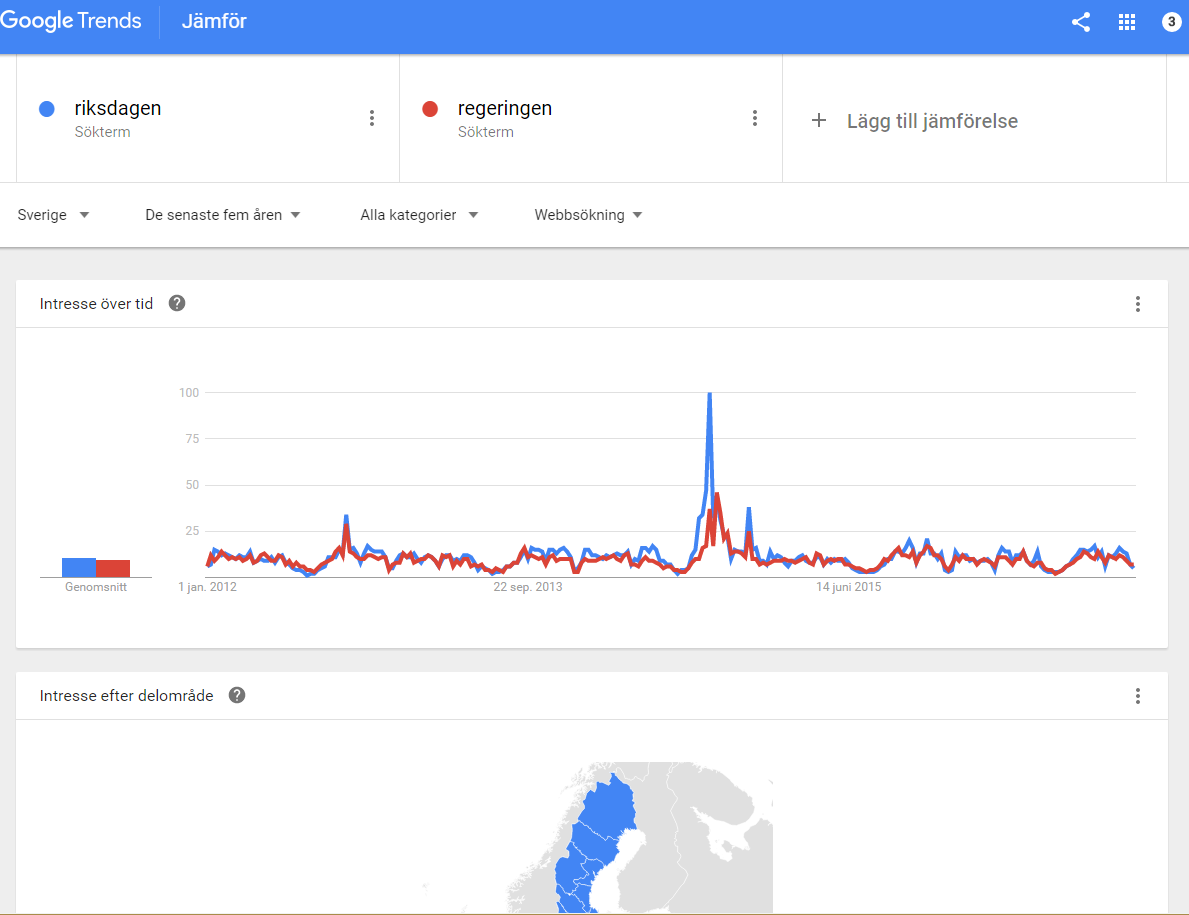The image size is (1189, 915).
Task: Click the share icon in header
Action: (x=1081, y=22)
